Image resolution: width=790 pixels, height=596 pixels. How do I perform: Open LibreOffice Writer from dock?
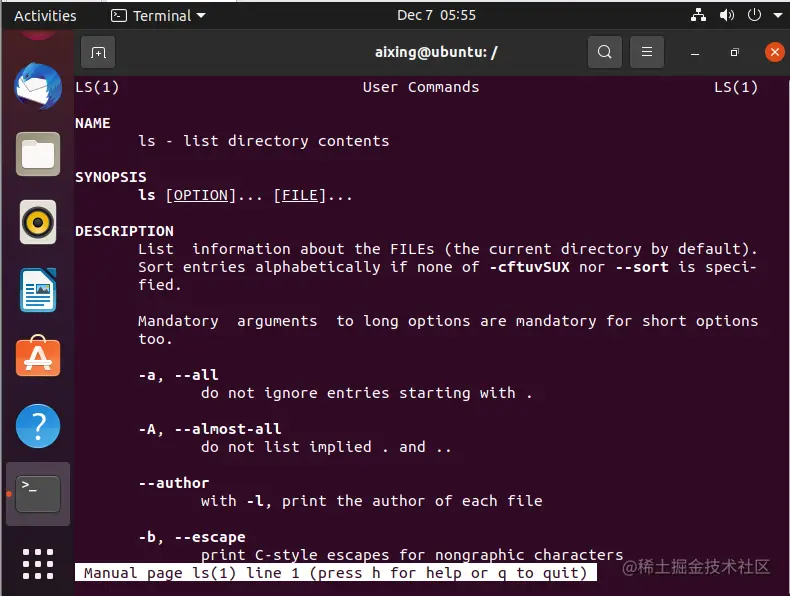pyautogui.click(x=38, y=290)
